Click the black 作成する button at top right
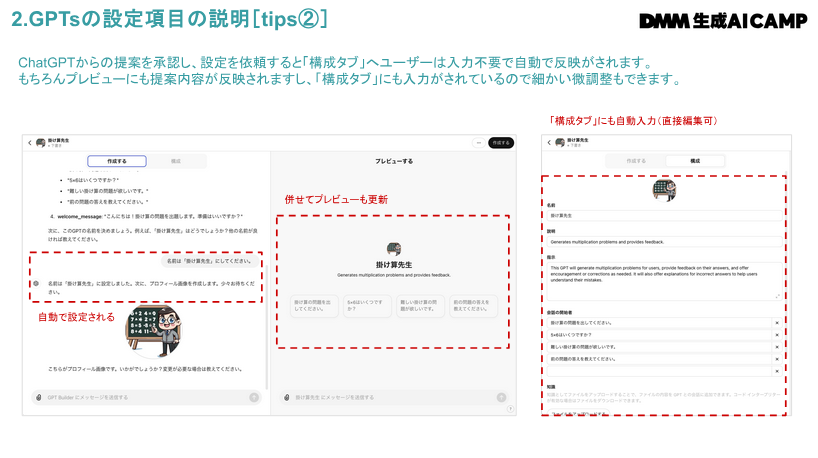The height and width of the screenshot is (458, 818). 501,143
